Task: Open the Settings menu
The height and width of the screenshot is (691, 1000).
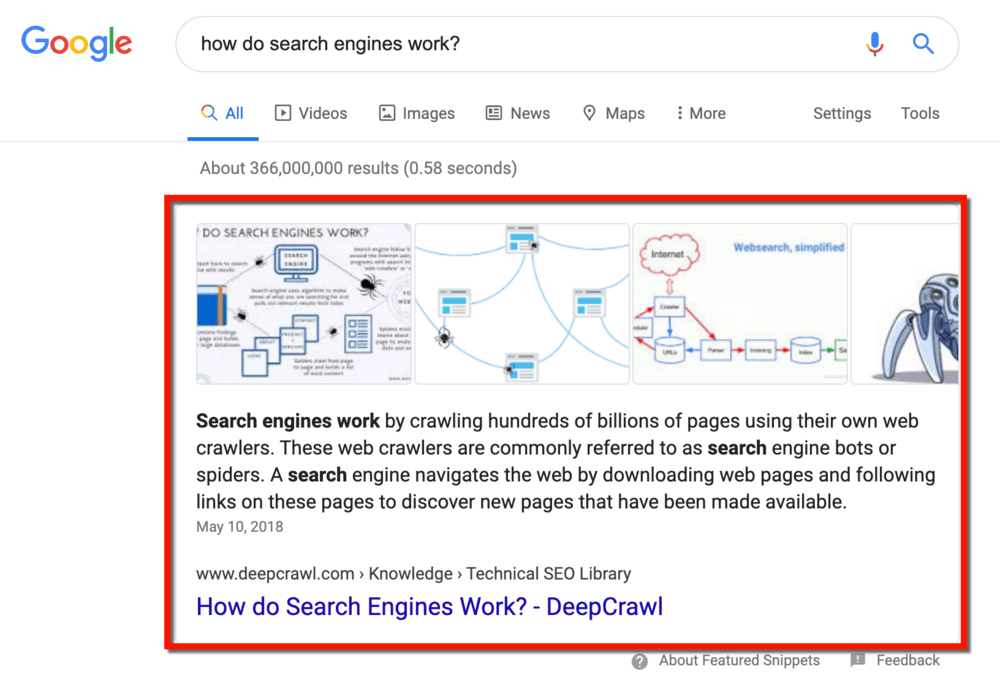Action: pos(841,113)
